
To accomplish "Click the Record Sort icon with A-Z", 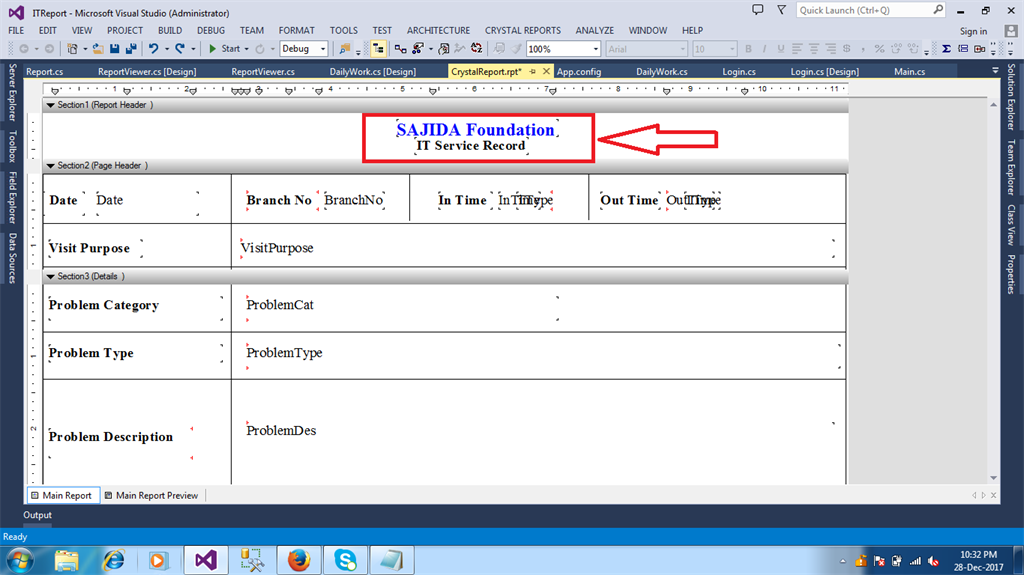I will (477, 48).
